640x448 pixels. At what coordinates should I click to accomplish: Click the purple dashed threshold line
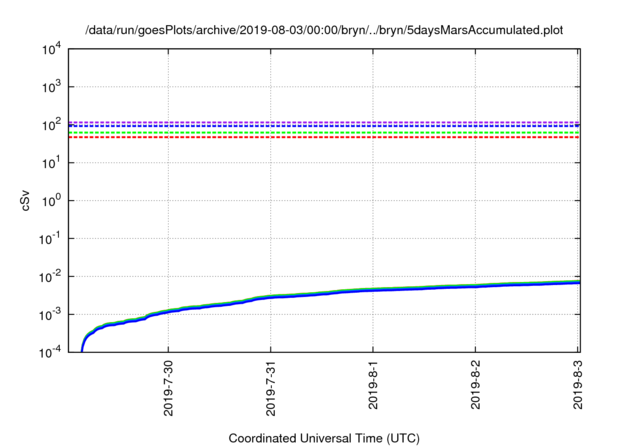(324, 122)
